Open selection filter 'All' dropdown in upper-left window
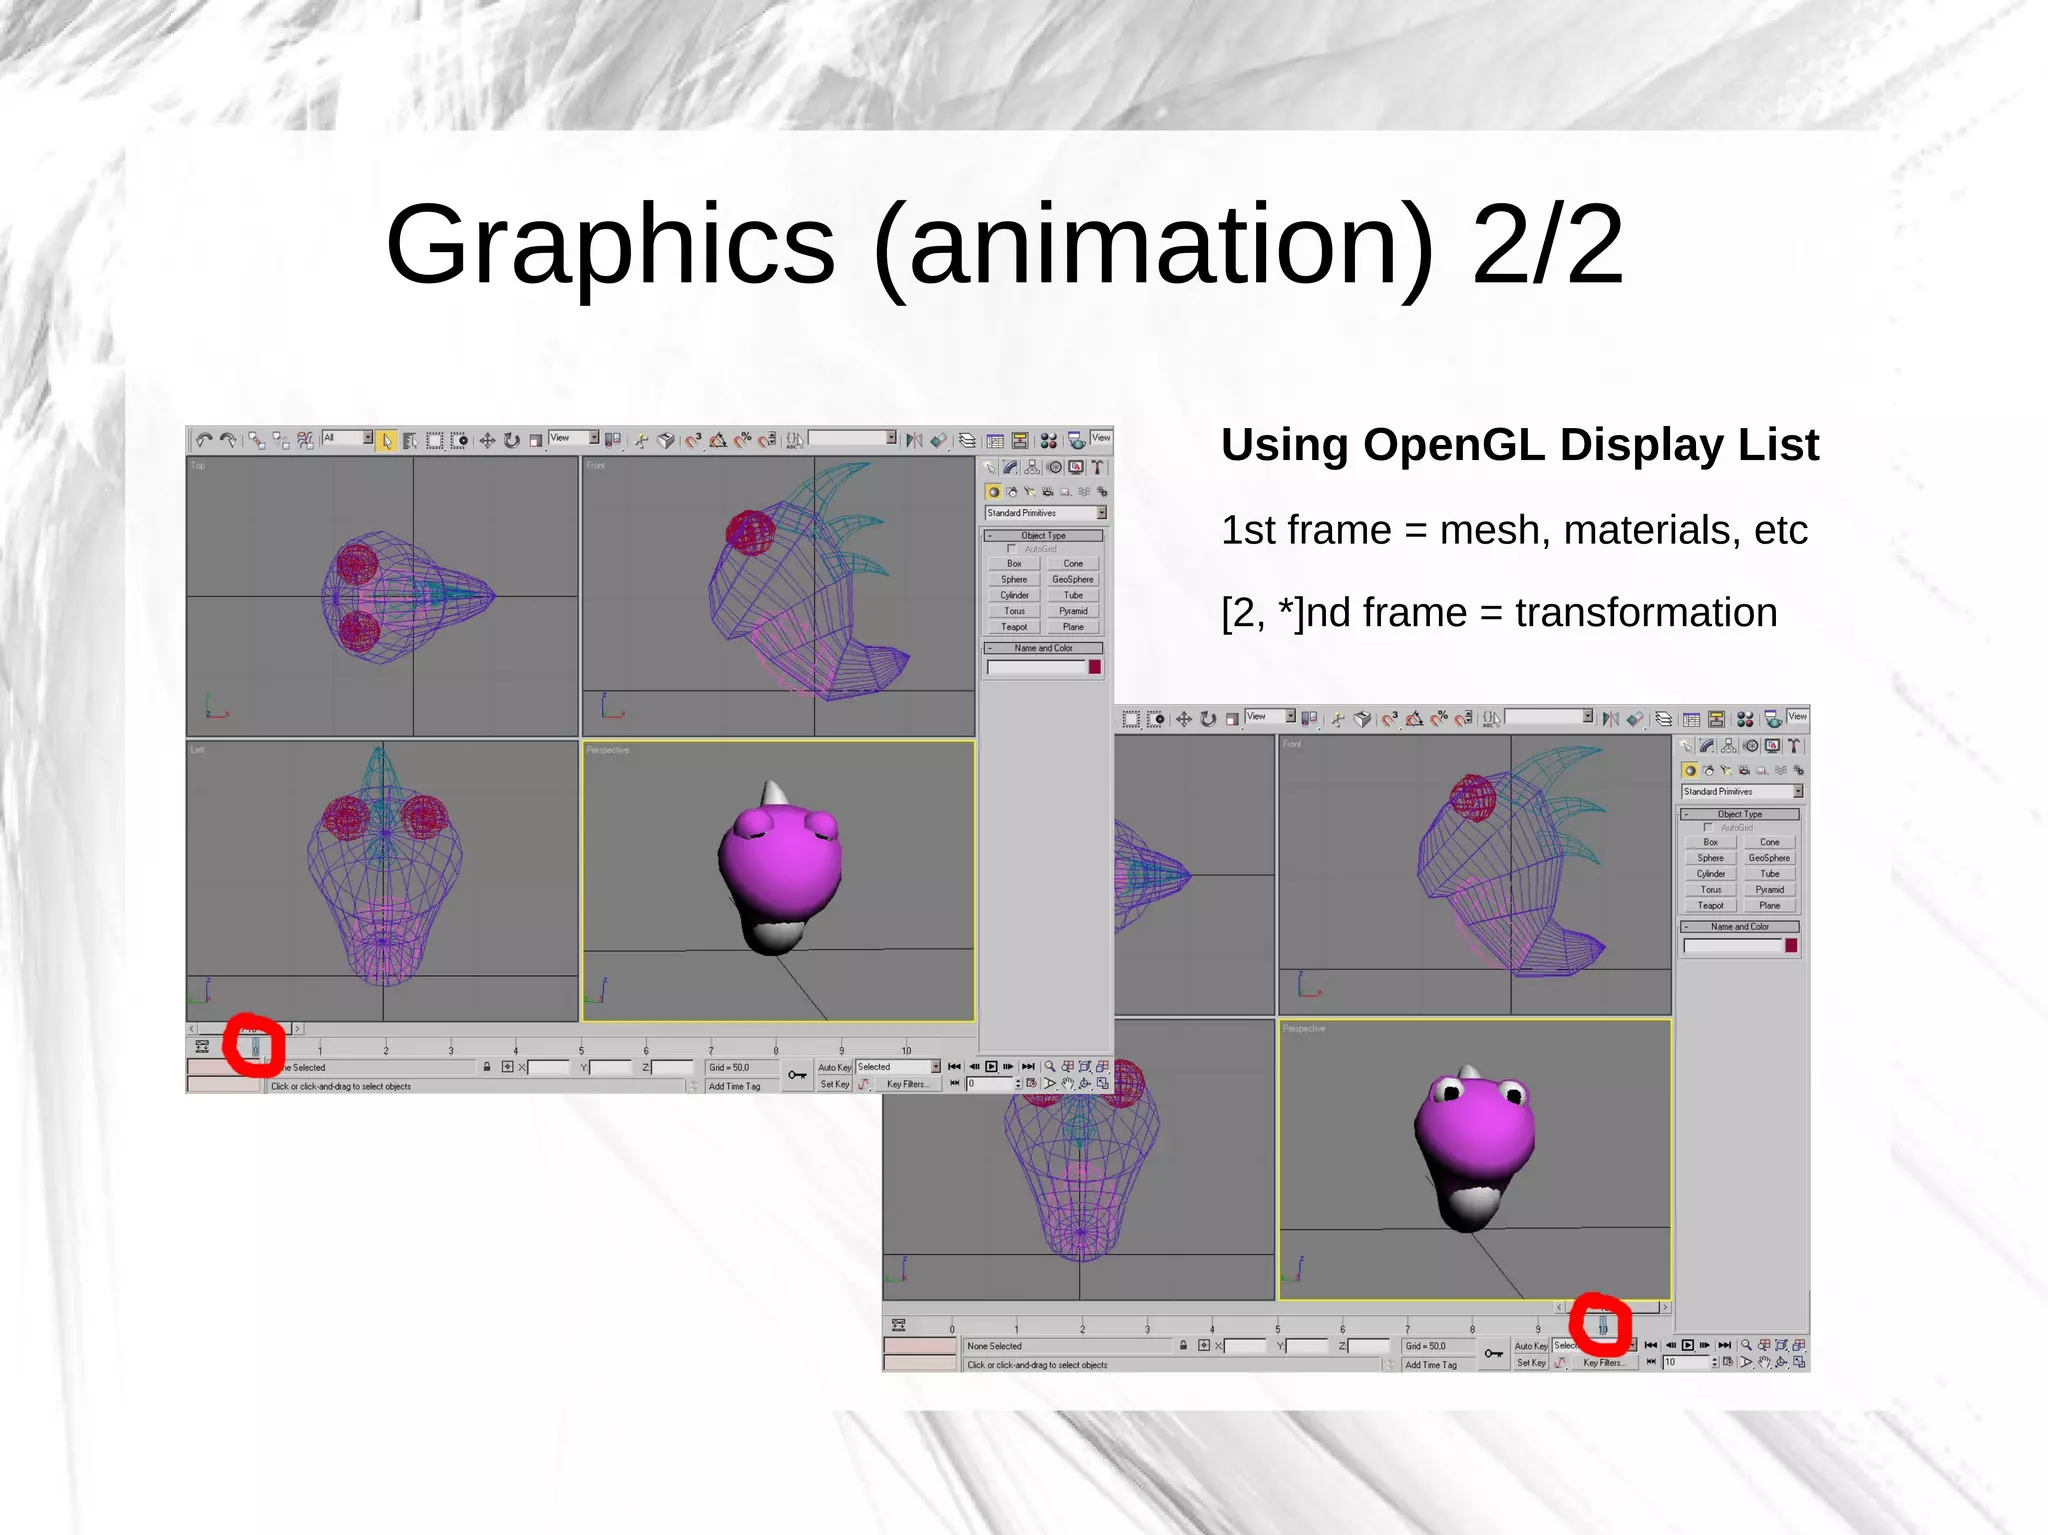Screen dimensions: 2048x1535 (347, 438)
